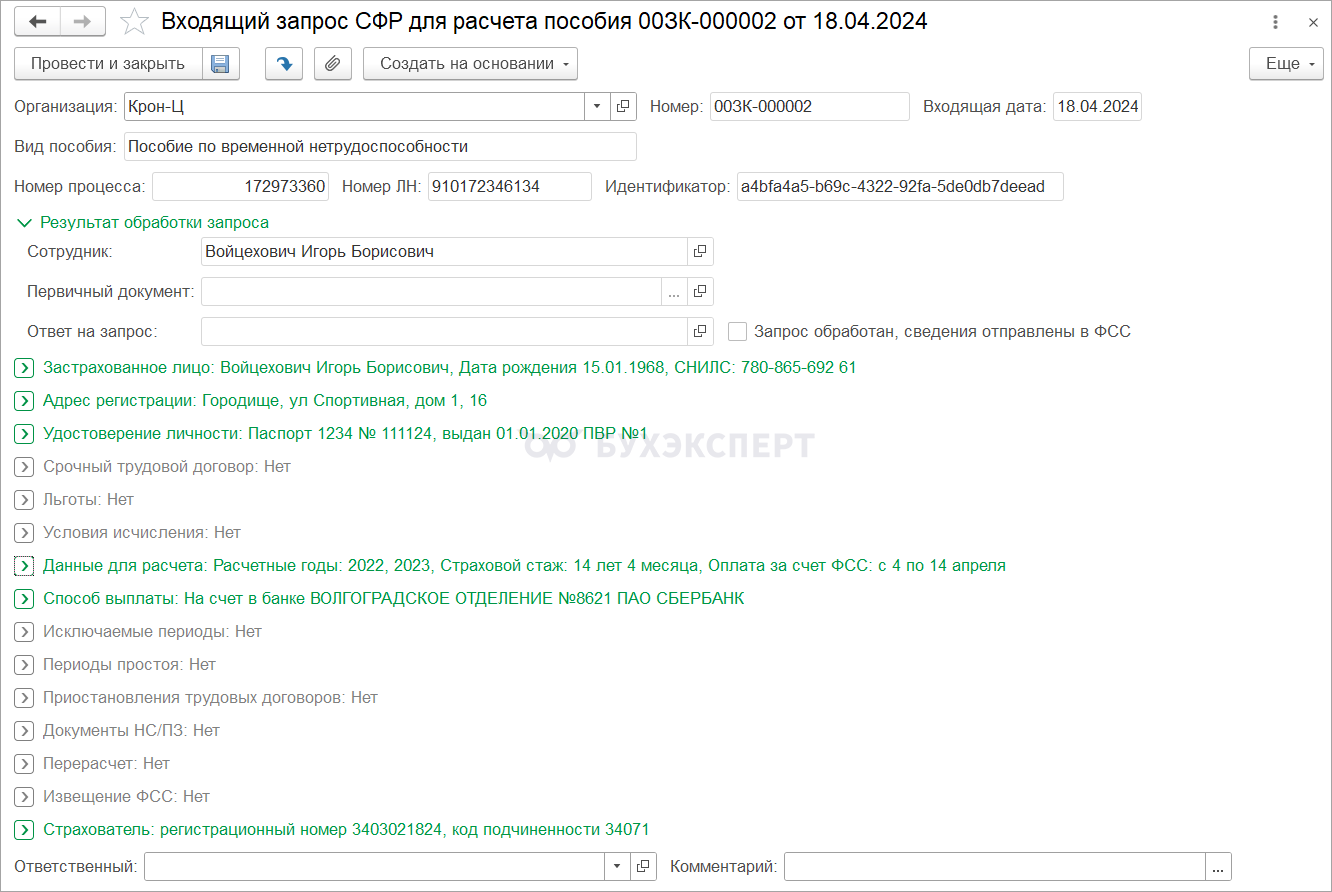The height and width of the screenshot is (892, 1332).
Task: Expand the Льготы section
Action: click(25, 500)
